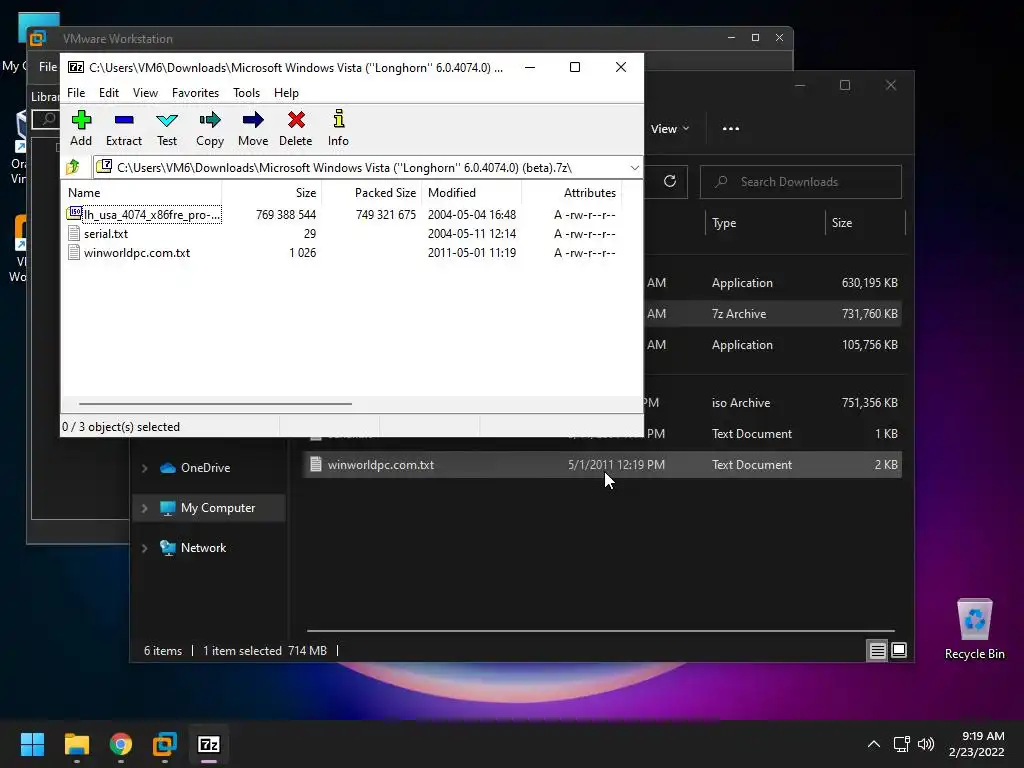The width and height of the screenshot is (1024, 768).
Task: Select the lh_usa_4074_x86fre_pro ISO file
Action: [144, 214]
